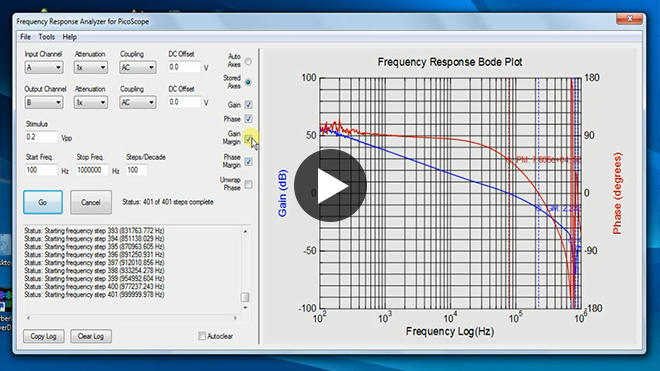The width and height of the screenshot is (660, 371).
Task: Select the Stored Axes radio button
Action: (x=248, y=82)
